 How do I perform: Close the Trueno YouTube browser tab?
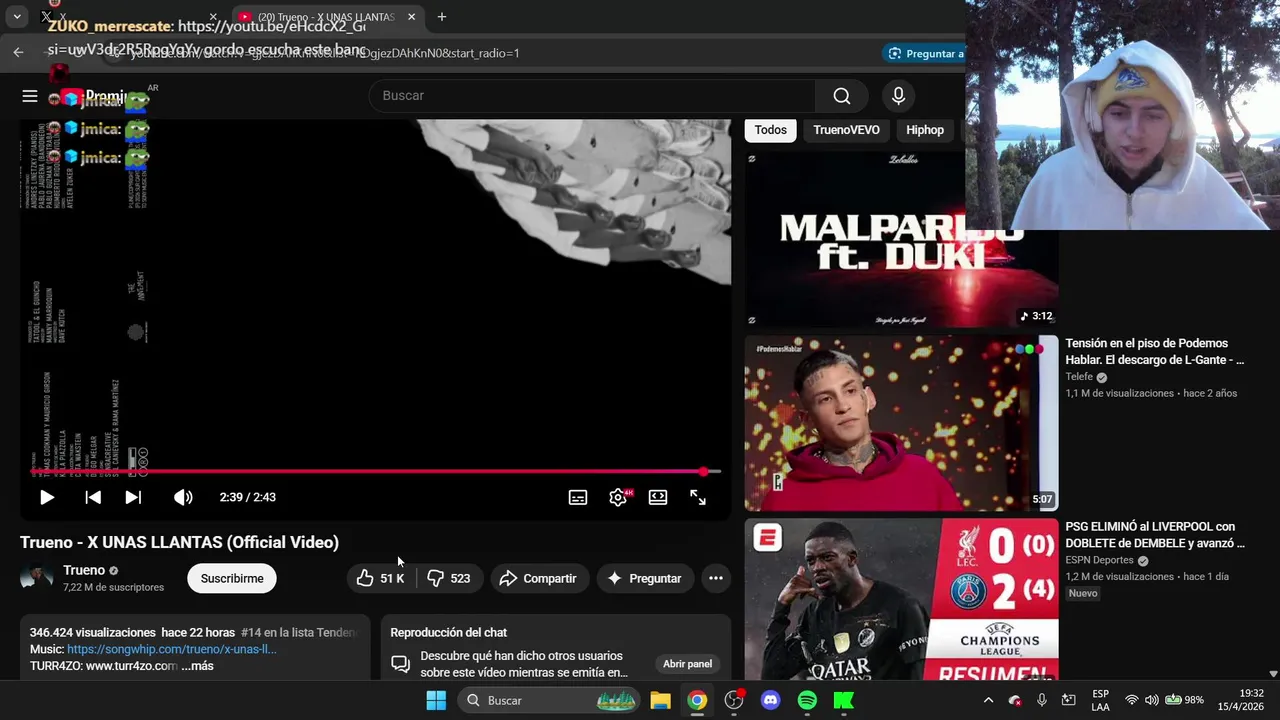coord(410,17)
